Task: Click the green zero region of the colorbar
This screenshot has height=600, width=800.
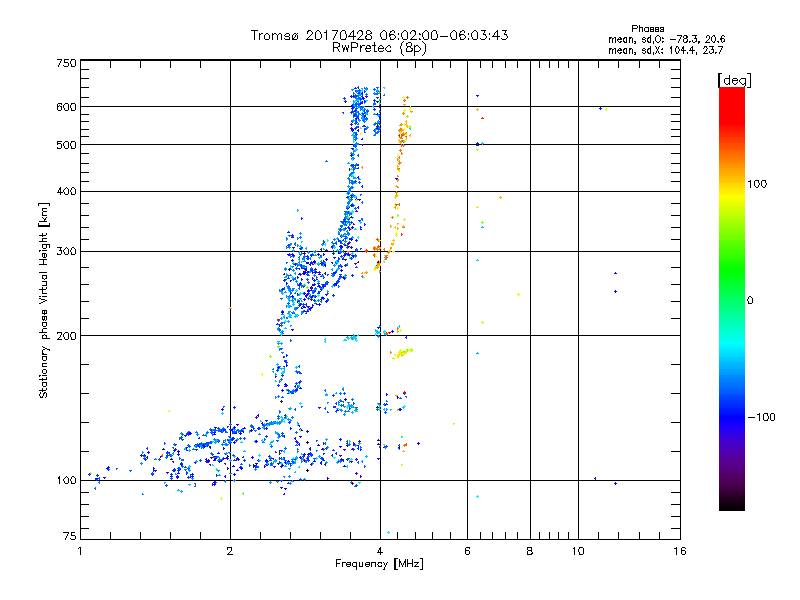Action: (732, 300)
